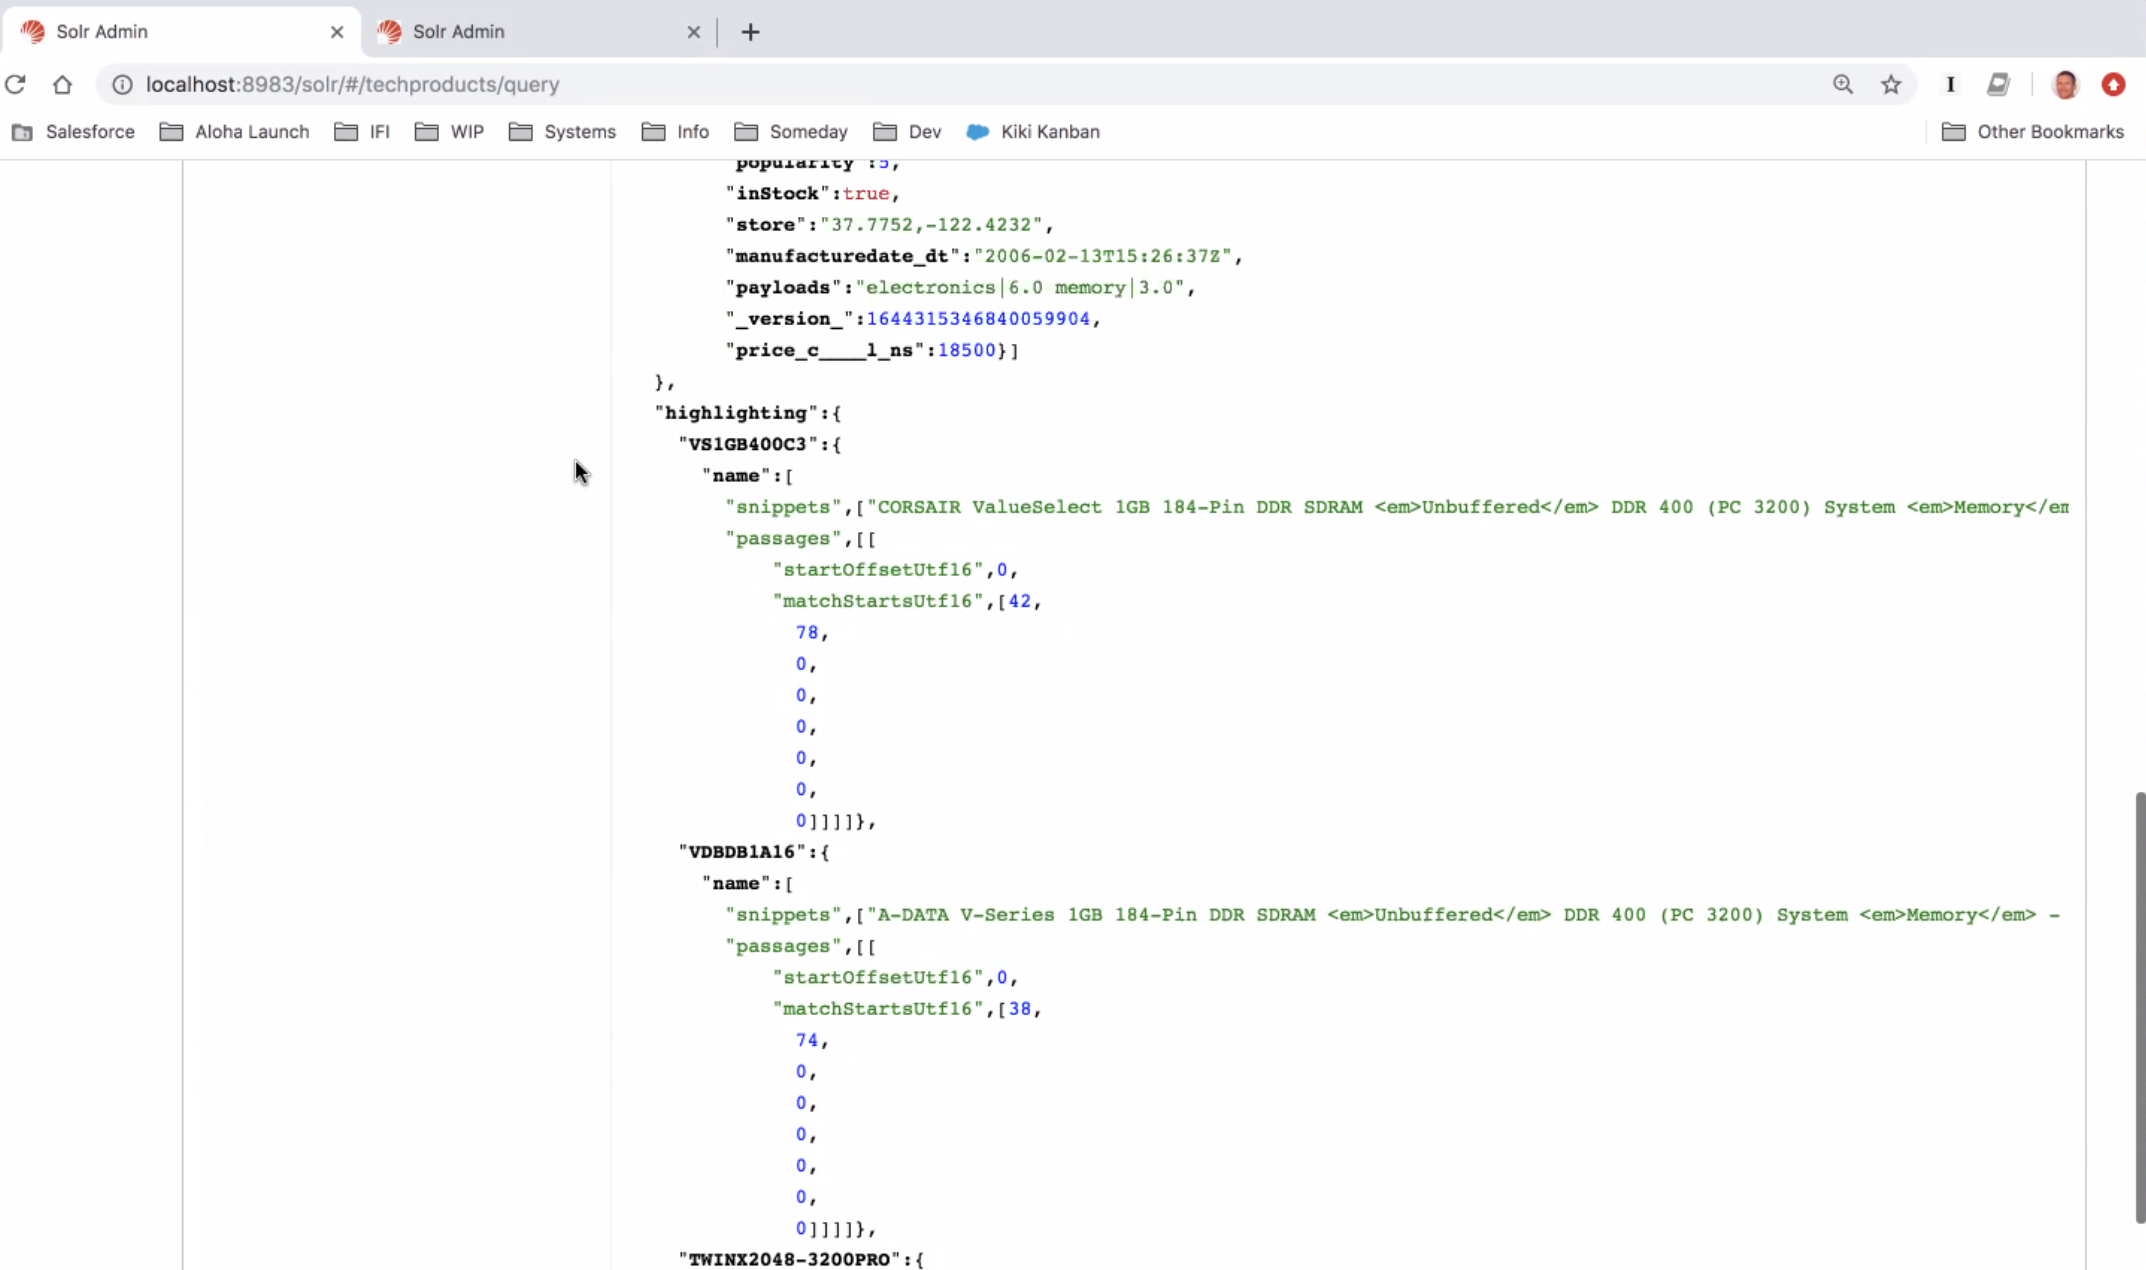Click "name" key under VS1GB400C3
Viewport: 2146px width, 1270px height.
pos(736,476)
